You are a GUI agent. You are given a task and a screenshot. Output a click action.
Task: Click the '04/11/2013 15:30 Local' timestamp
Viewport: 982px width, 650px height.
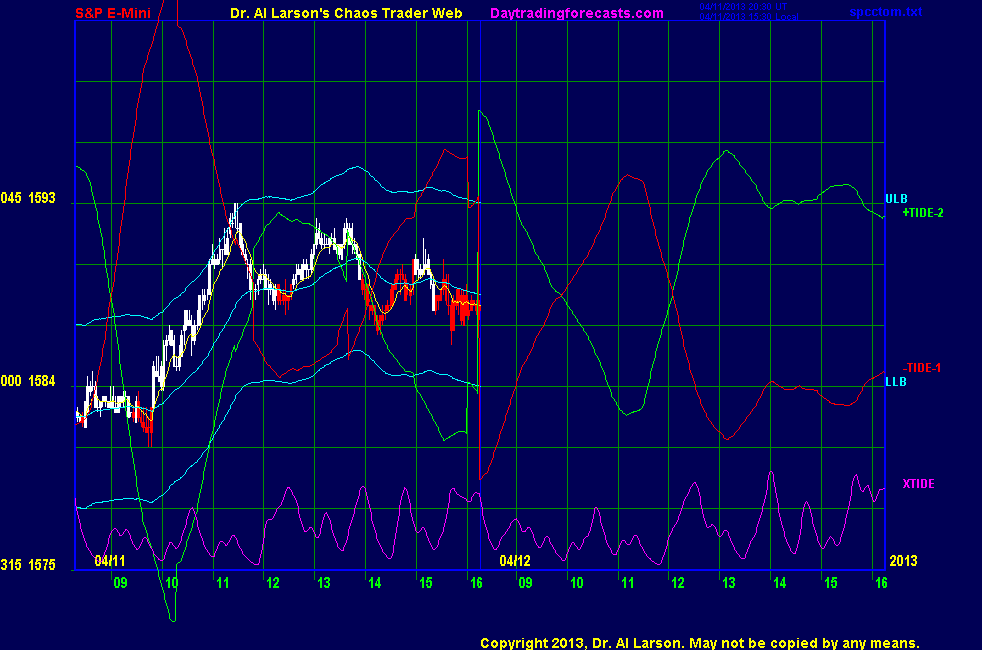click(748, 17)
